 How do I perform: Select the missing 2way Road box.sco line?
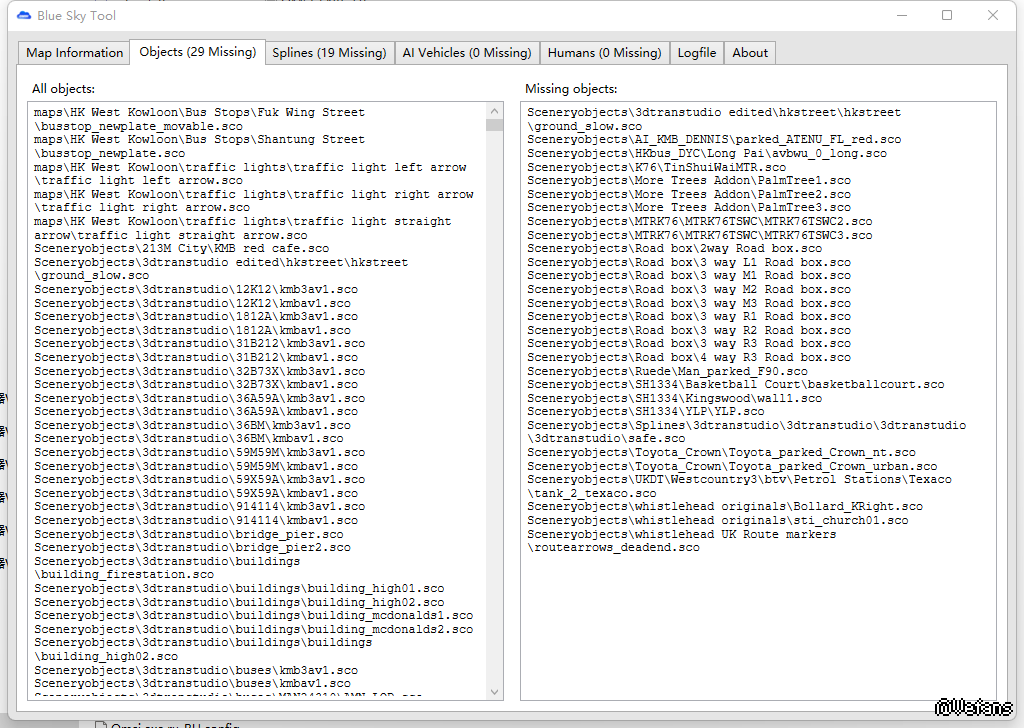[674, 248]
